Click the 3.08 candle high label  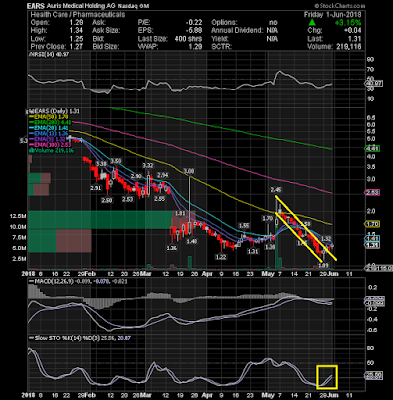pyautogui.click(x=189, y=171)
